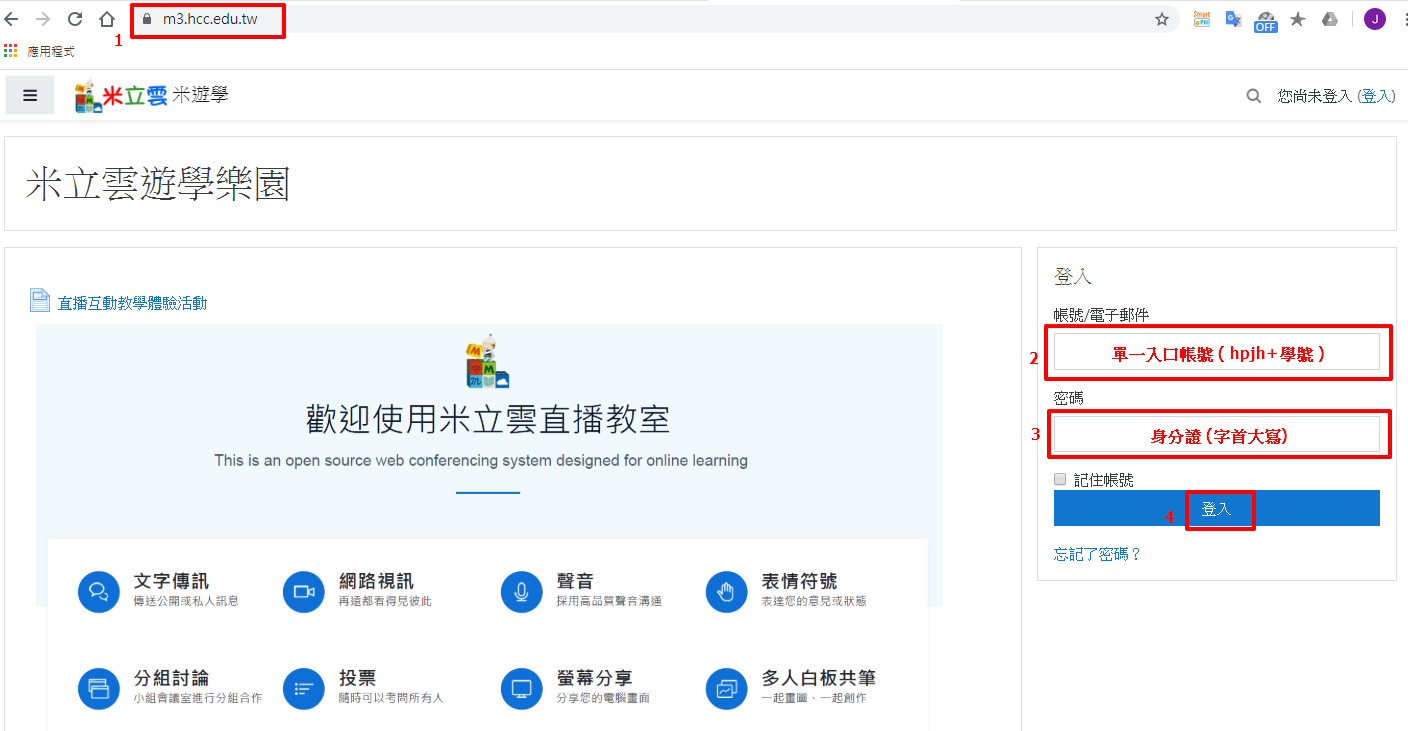This screenshot has width=1408, height=731.
Task: Click the 米遊學 site name in the header
Action: click(x=200, y=95)
